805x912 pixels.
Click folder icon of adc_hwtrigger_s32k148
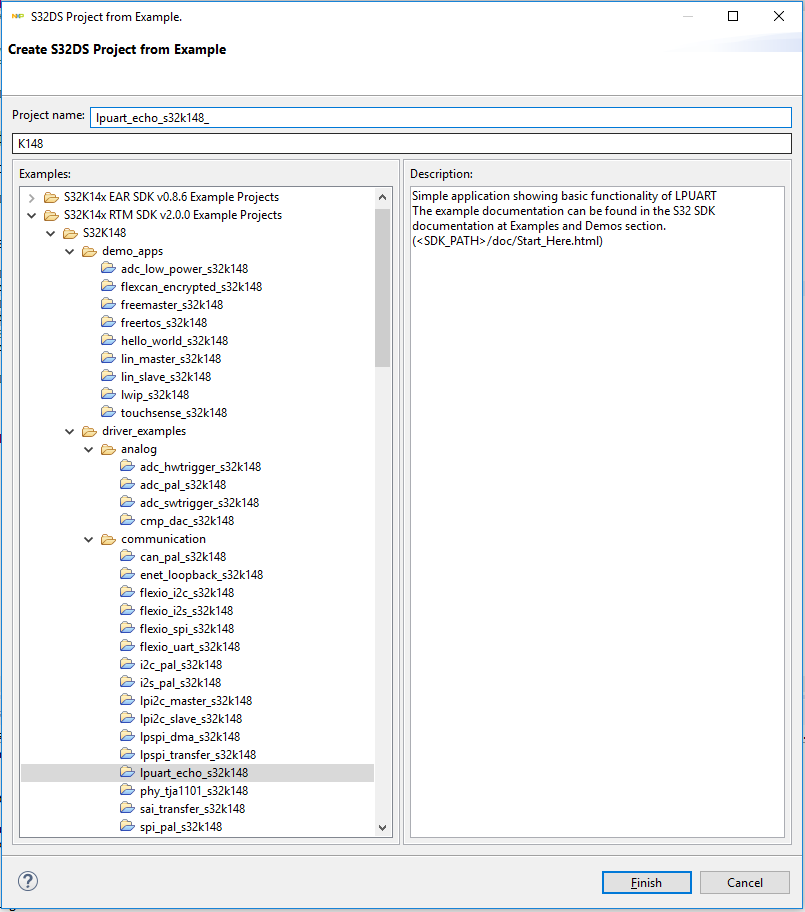point(127,466)
